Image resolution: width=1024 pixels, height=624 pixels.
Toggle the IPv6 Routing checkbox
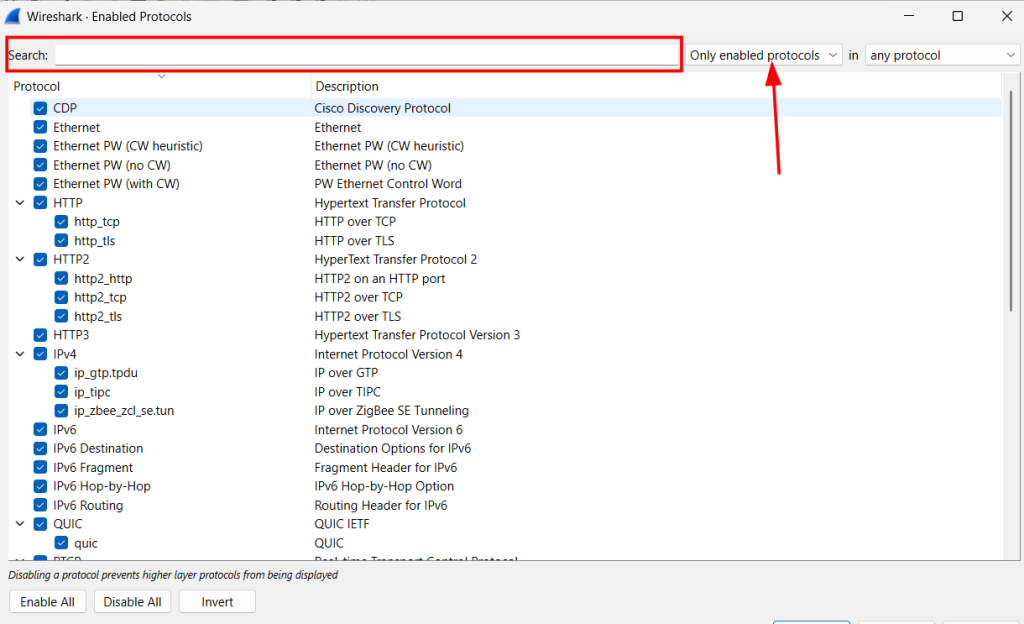click(x=40, y=505)
